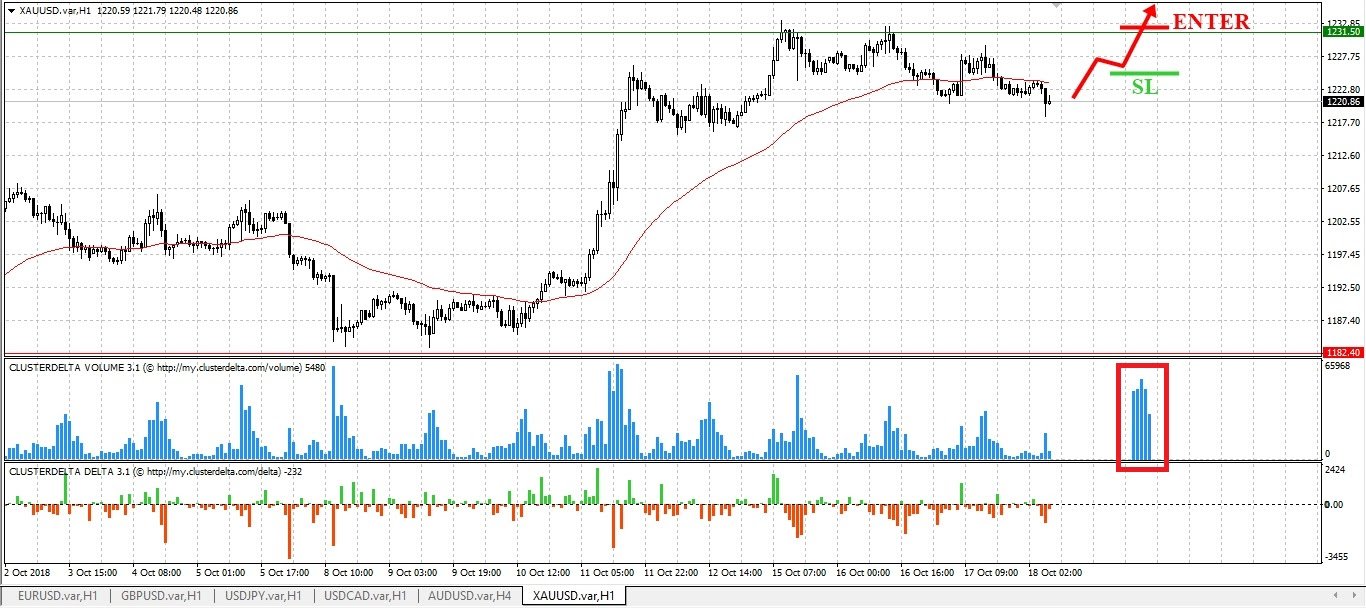
Task: Select the USDJPY.var,H1 chart tab
Action: click(262, 596)
